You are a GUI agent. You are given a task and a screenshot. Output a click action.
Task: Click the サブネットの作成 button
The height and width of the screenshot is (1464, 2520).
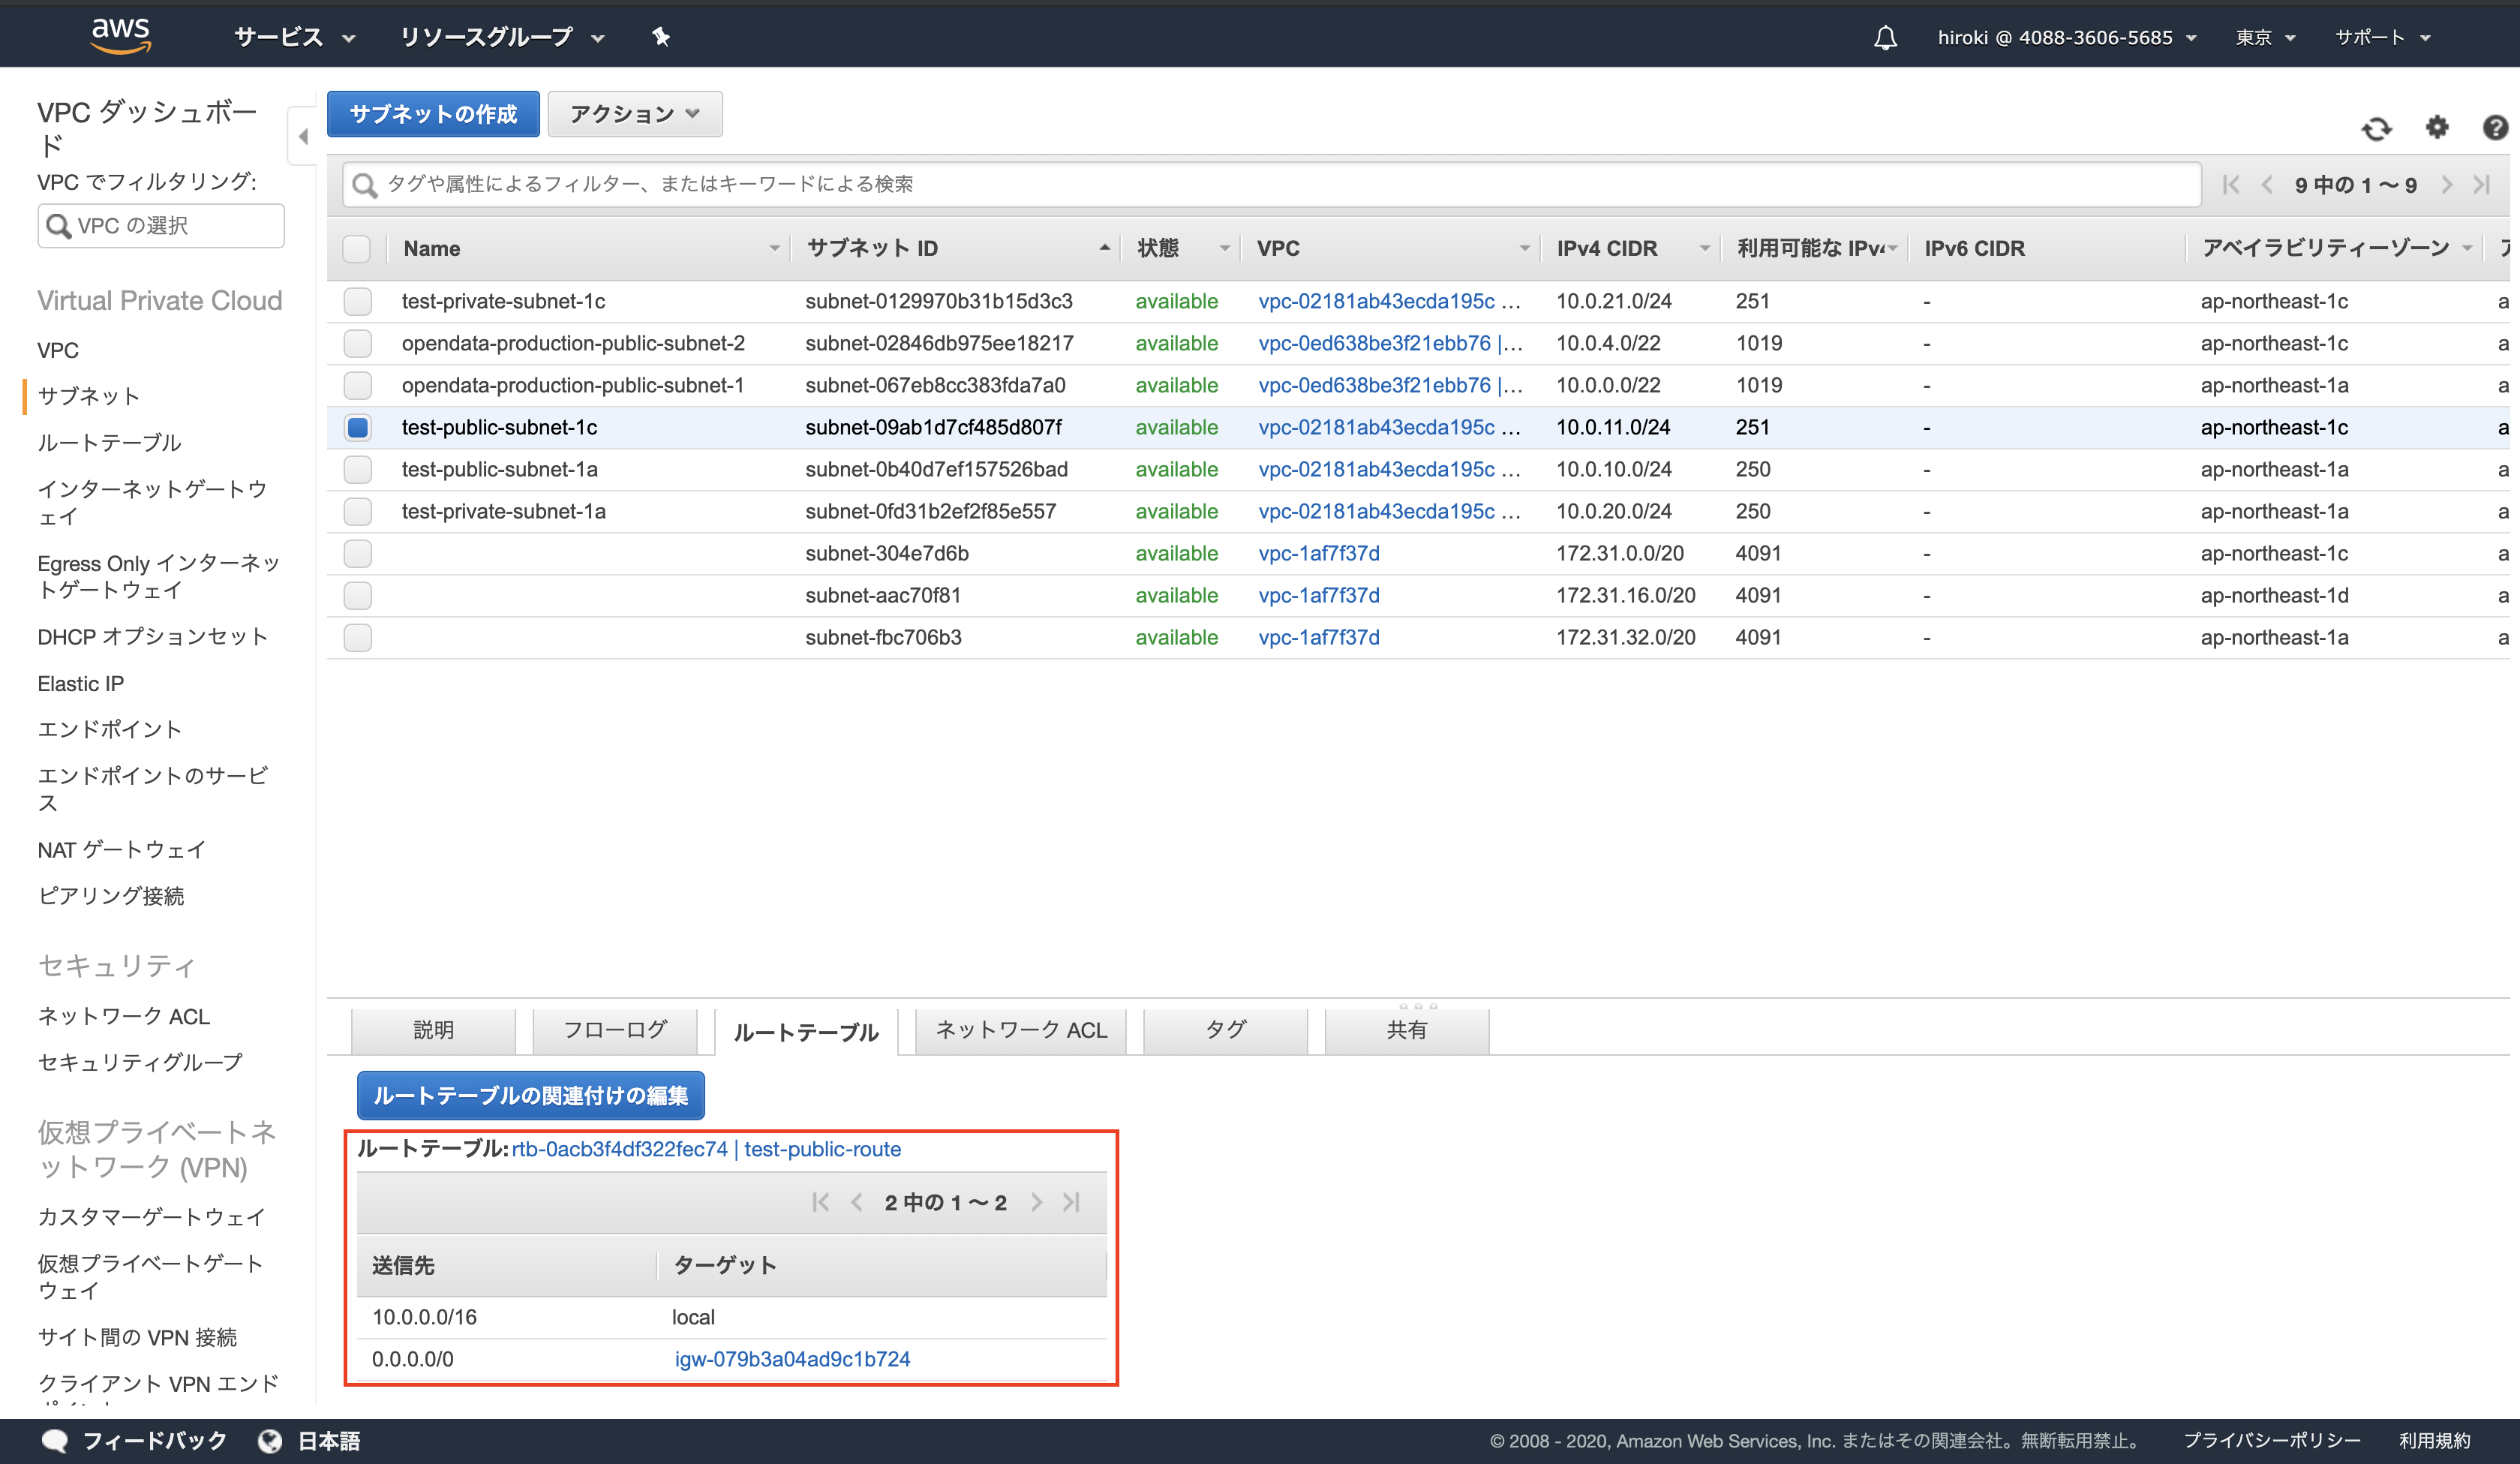(432, 114)
